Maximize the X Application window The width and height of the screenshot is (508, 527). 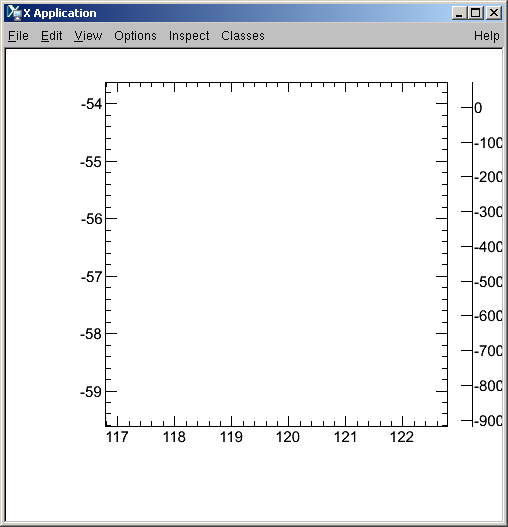(x=476, y=13)
